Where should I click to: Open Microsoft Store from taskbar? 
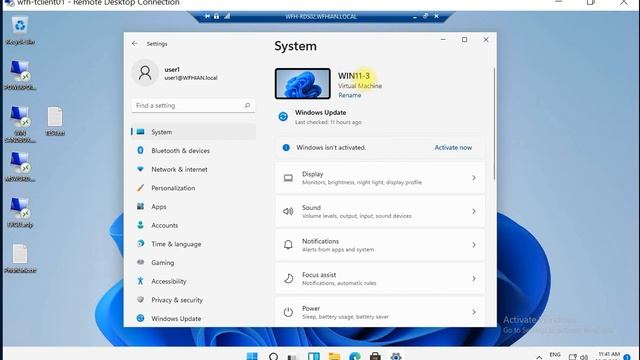tap(375, 356)
